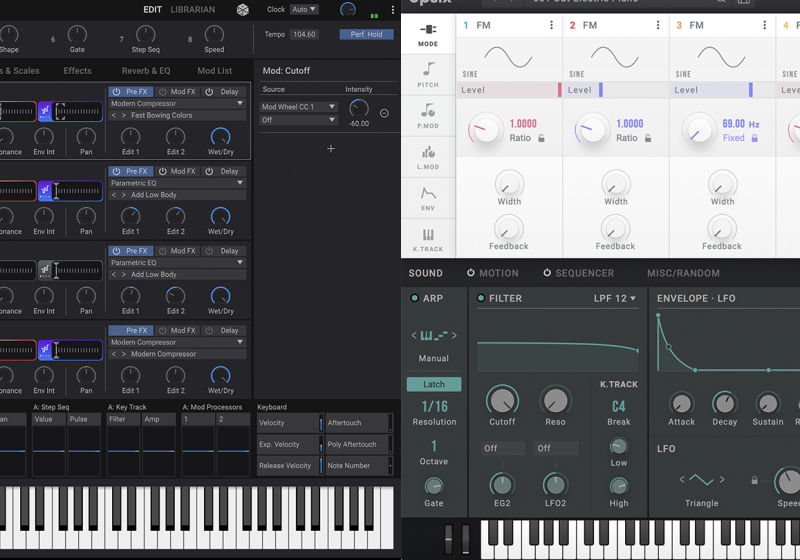Image resolution: width=800 pixels, height=560 pixels.
Task: Expand the Mod Wheel CC 1 source dropdown
Action: [x=298, y=107]
